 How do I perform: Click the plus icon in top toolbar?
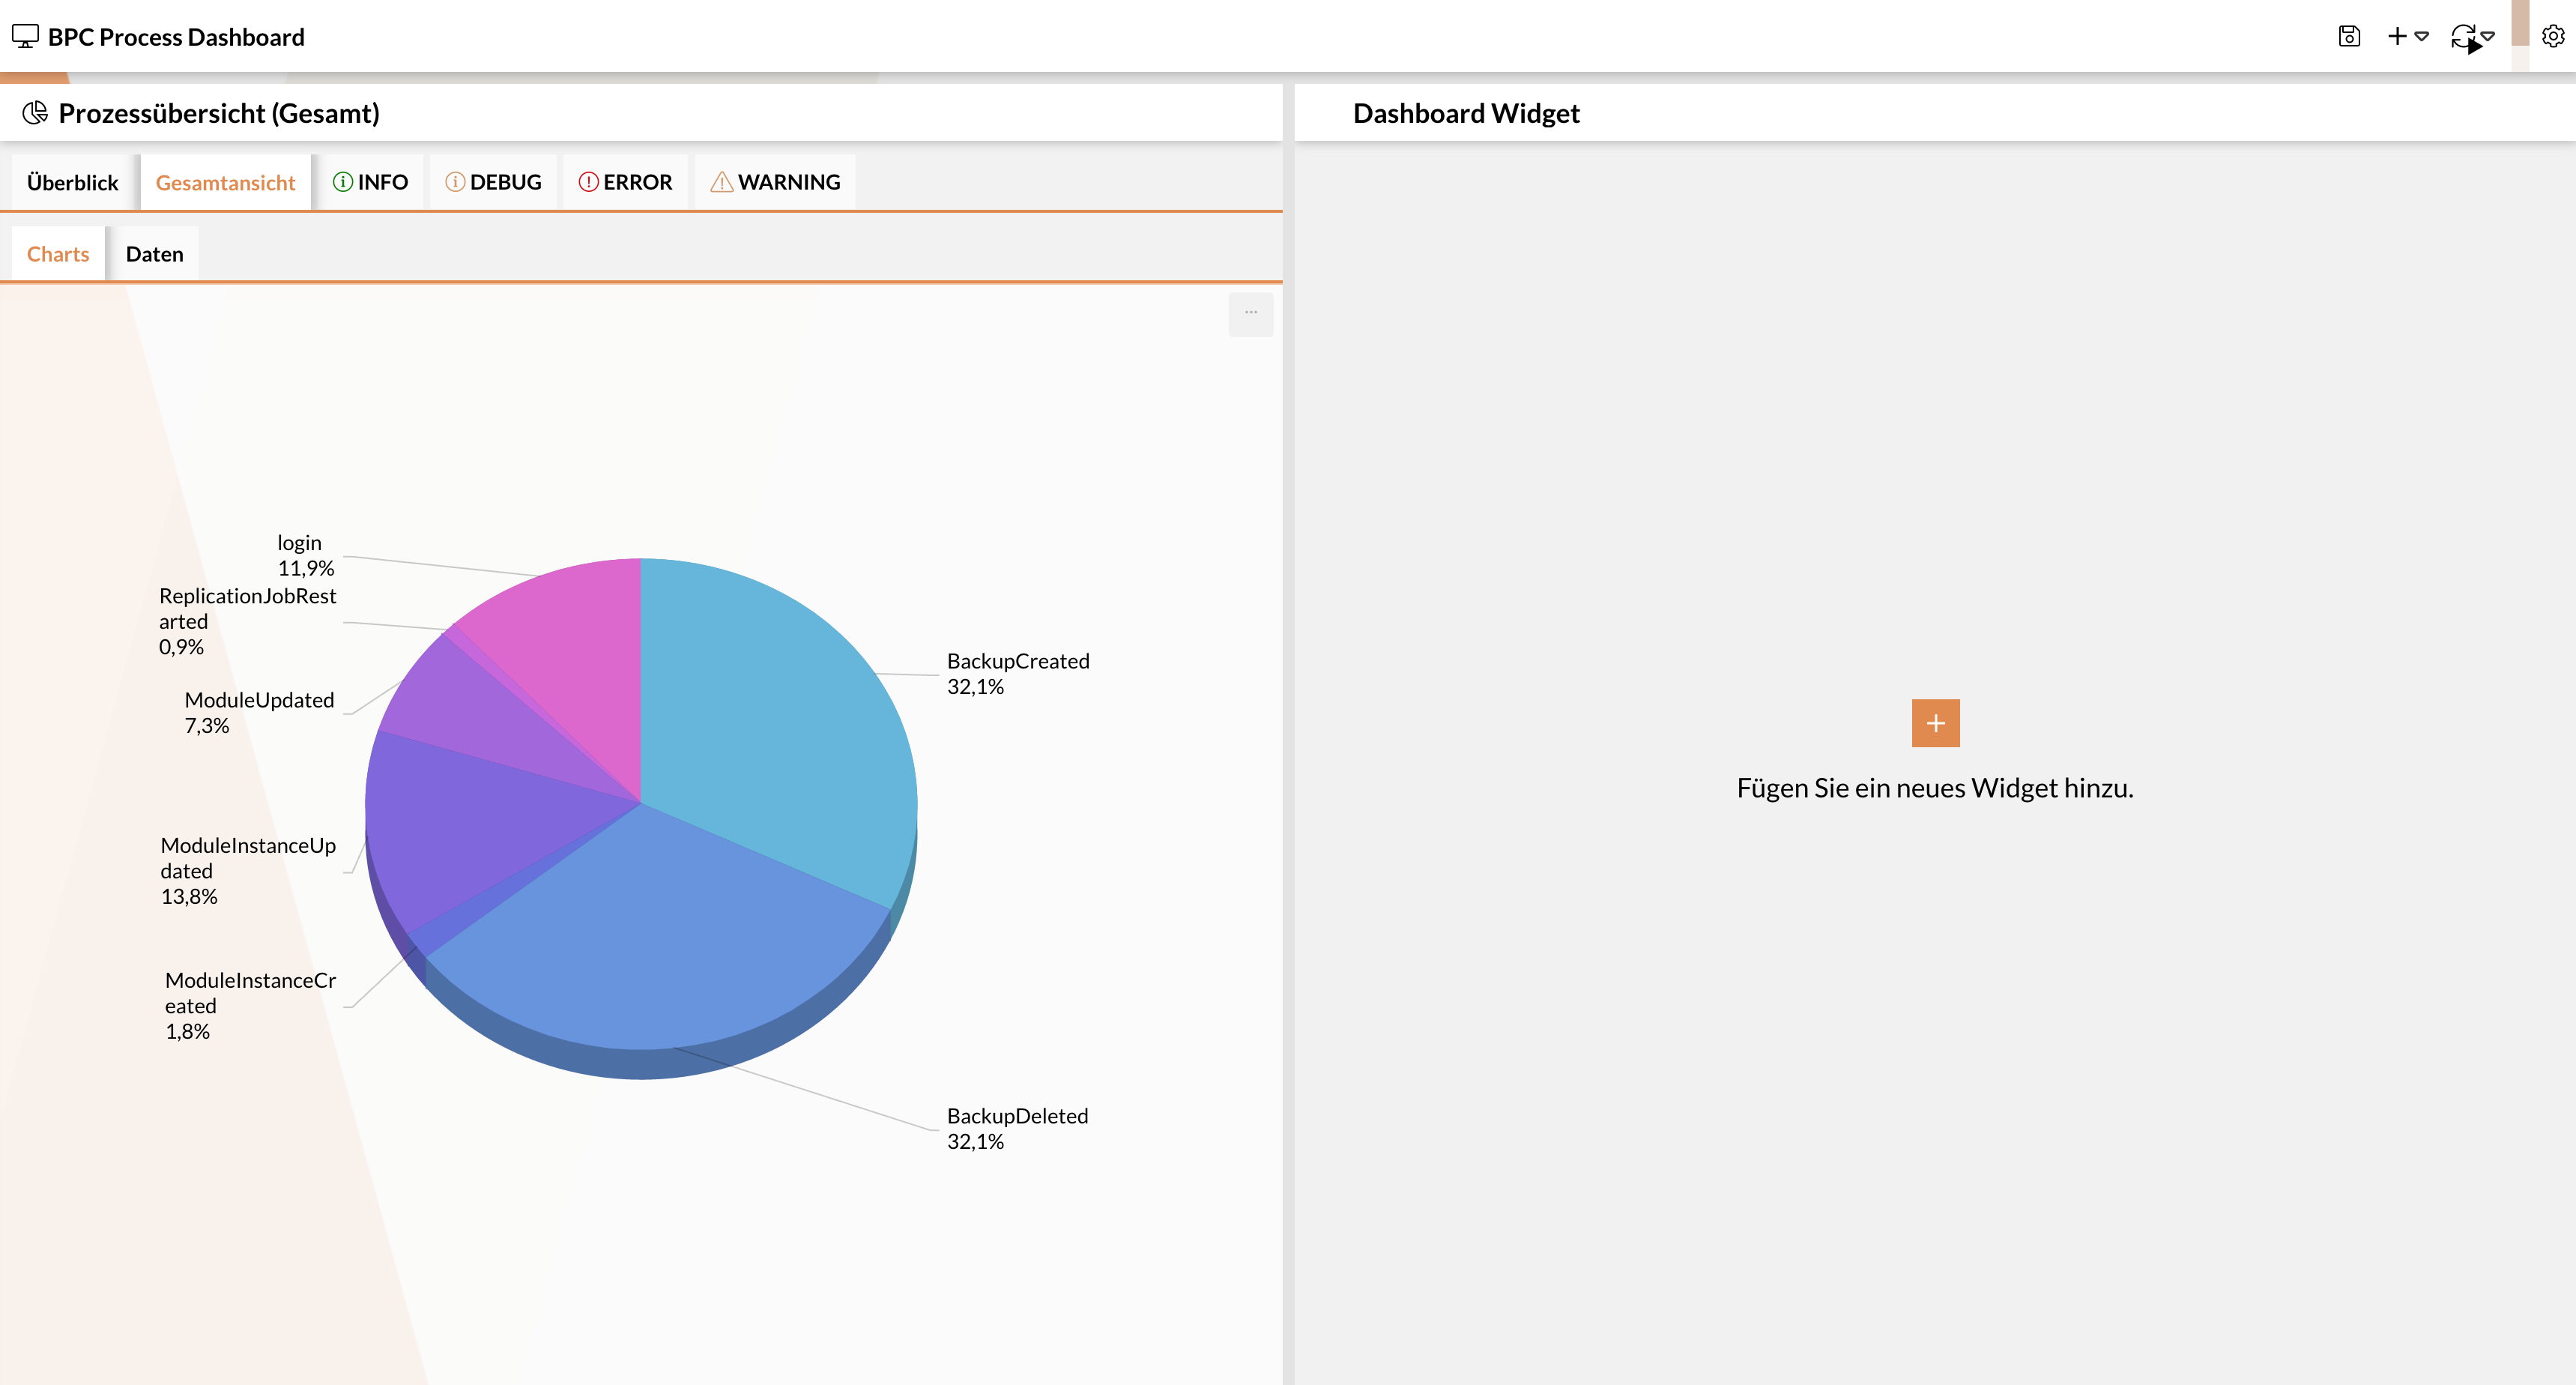[x=2397, y=37]
